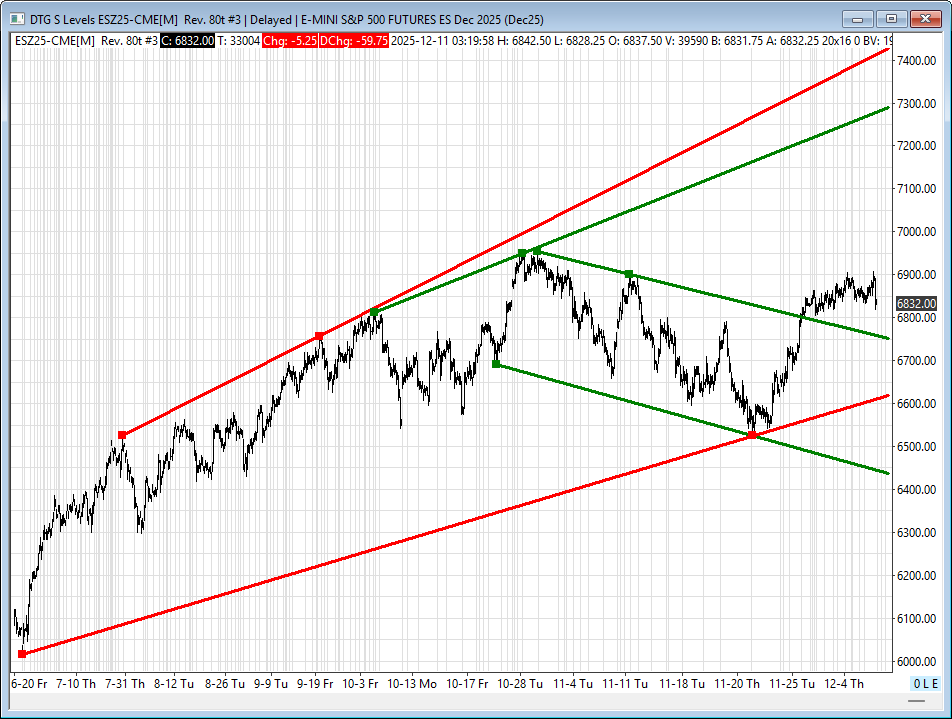Click the '11-11 Tu' date label

[x=625, y=684]
